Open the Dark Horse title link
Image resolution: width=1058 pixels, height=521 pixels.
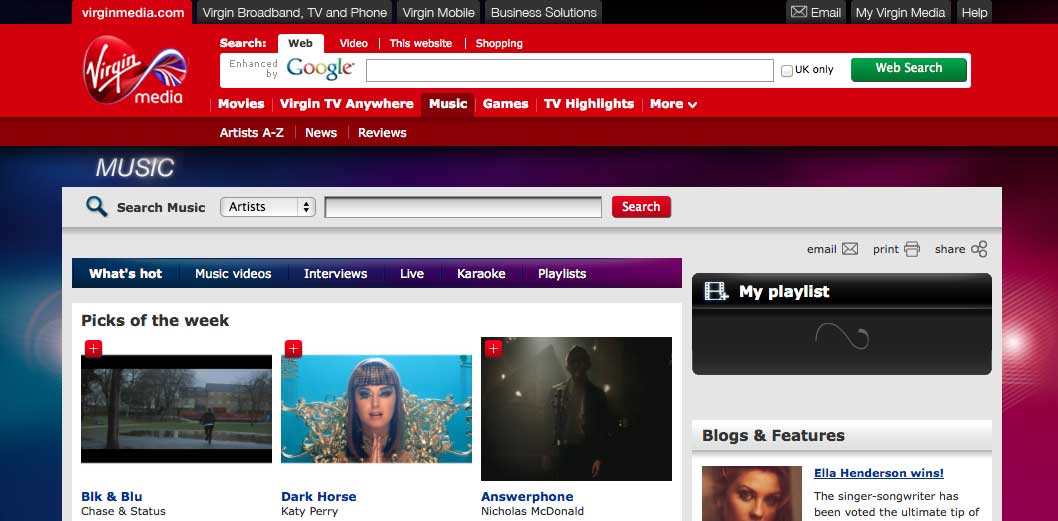click(318, 497)
